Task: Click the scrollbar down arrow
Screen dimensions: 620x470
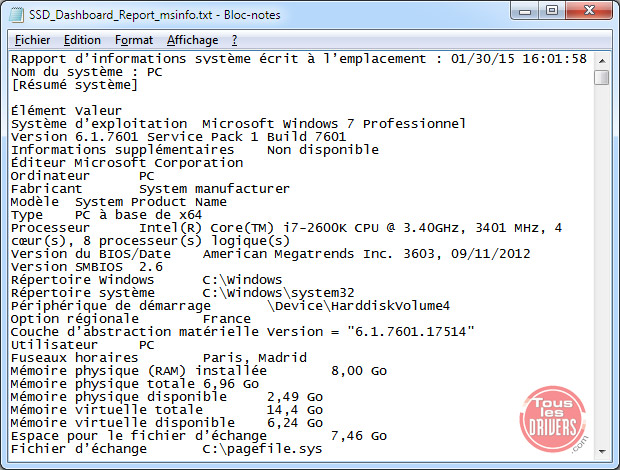Action: click(602, 451)
